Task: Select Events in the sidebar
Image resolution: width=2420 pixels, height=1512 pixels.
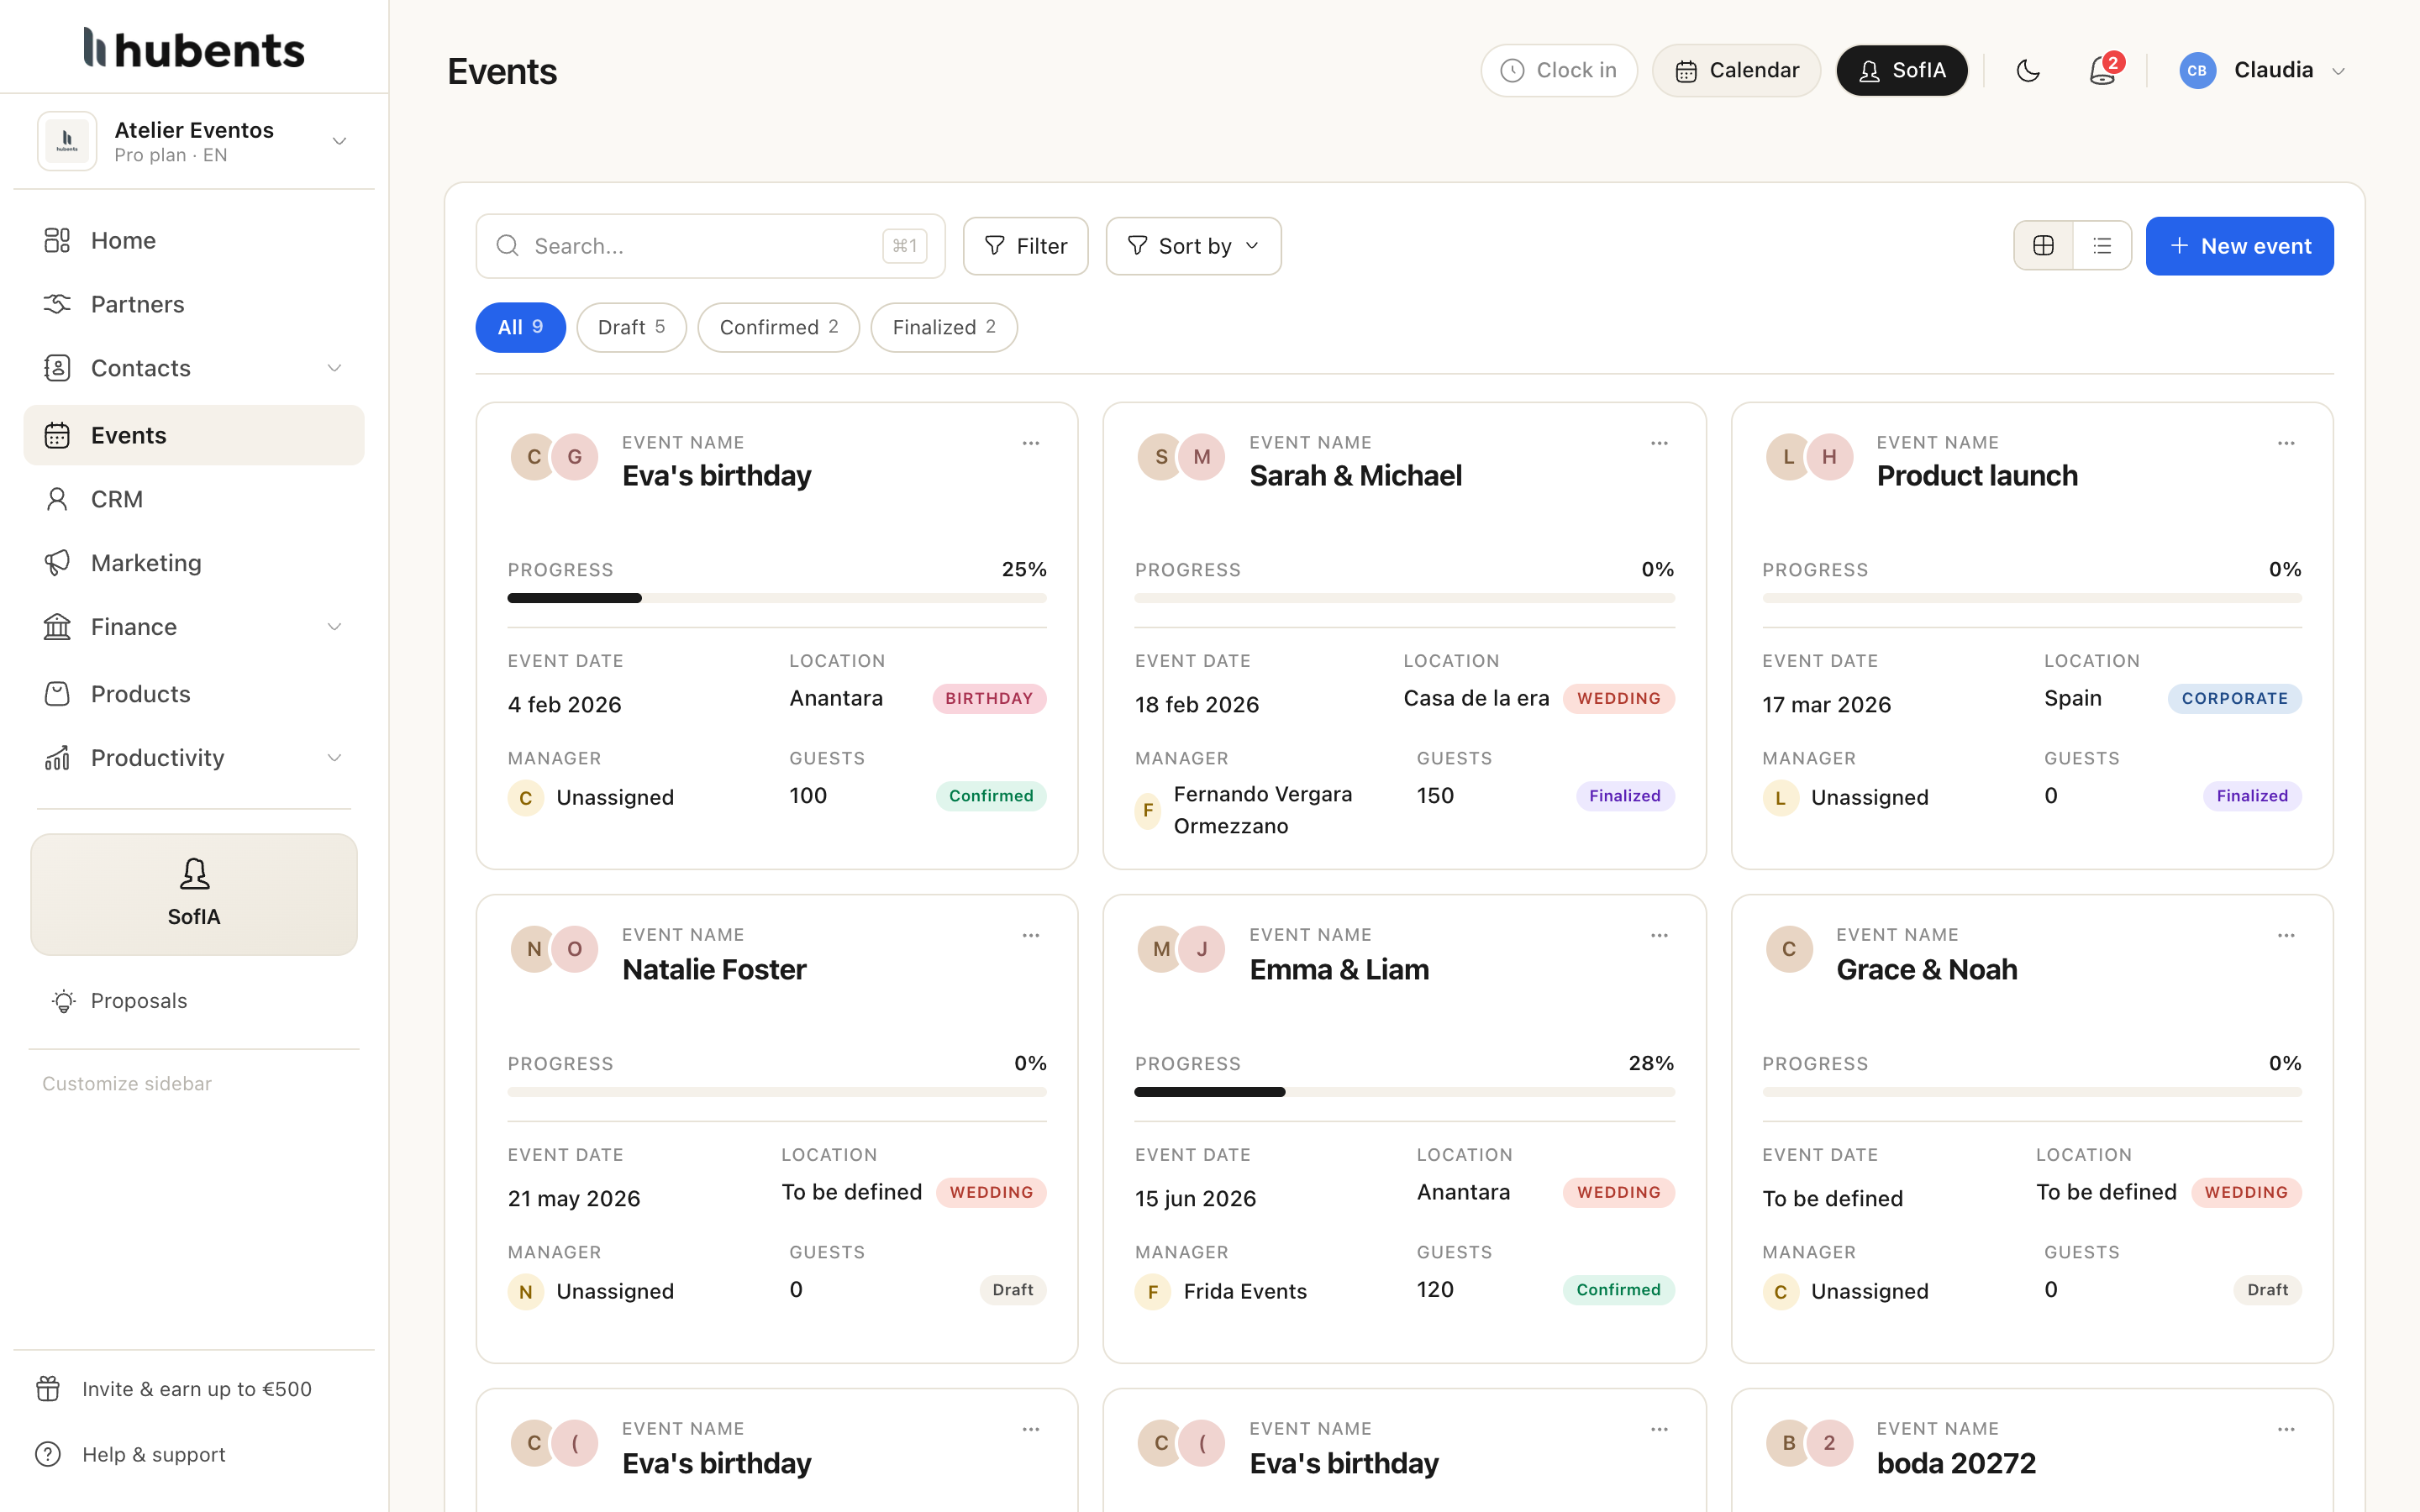Action: pyautogui.click(x=194, y=435)
